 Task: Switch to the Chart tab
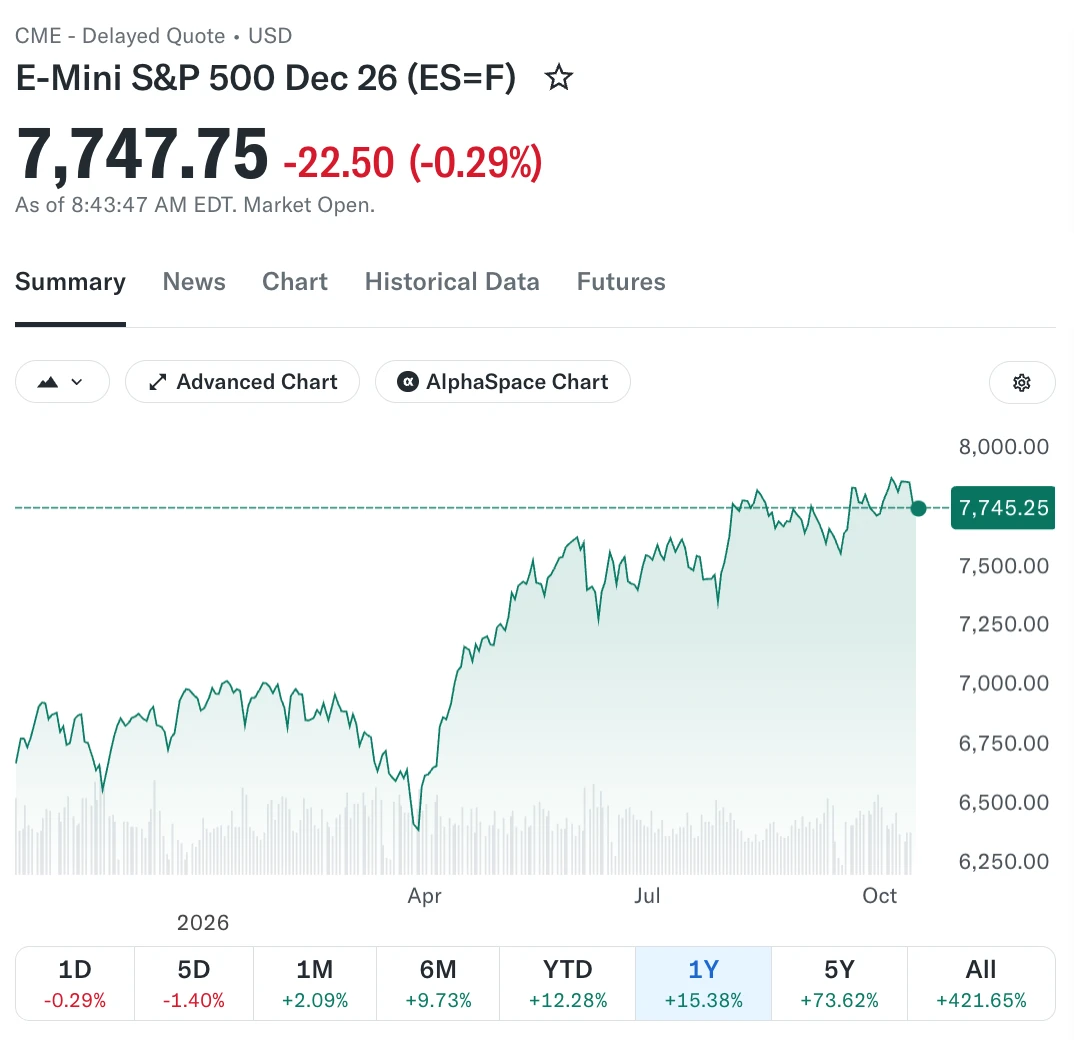(x=295, y=282)
